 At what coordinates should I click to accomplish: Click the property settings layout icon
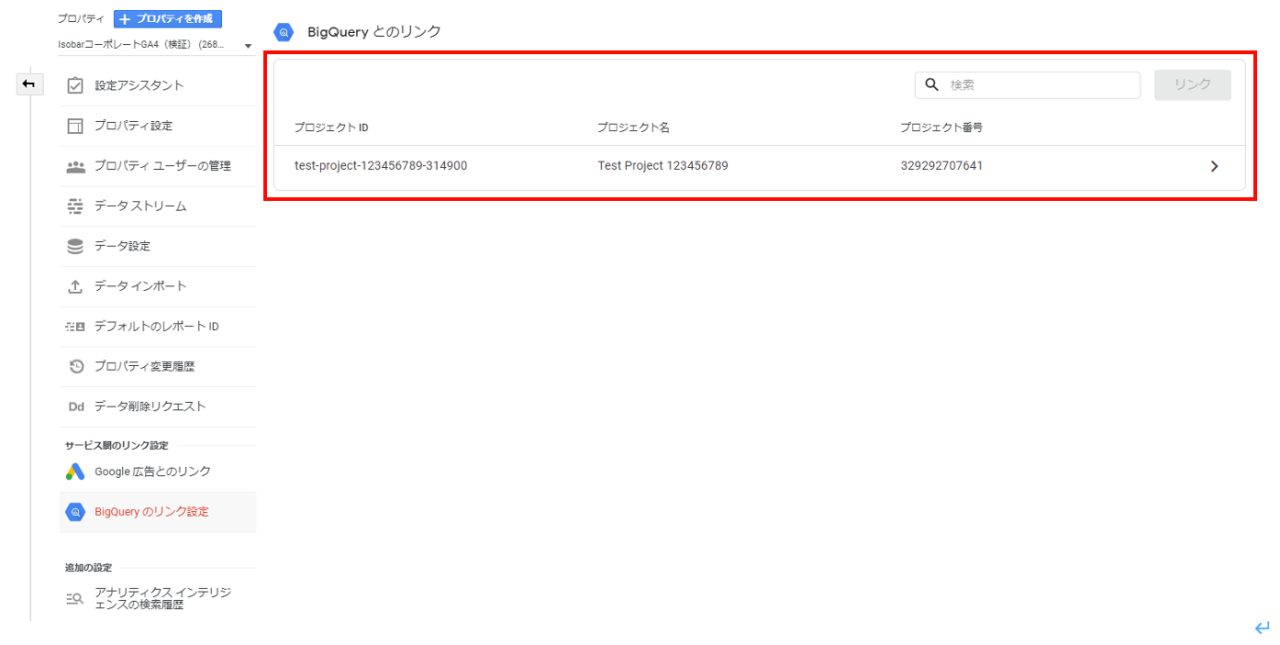pyautogui.click(x=75, y=126)
